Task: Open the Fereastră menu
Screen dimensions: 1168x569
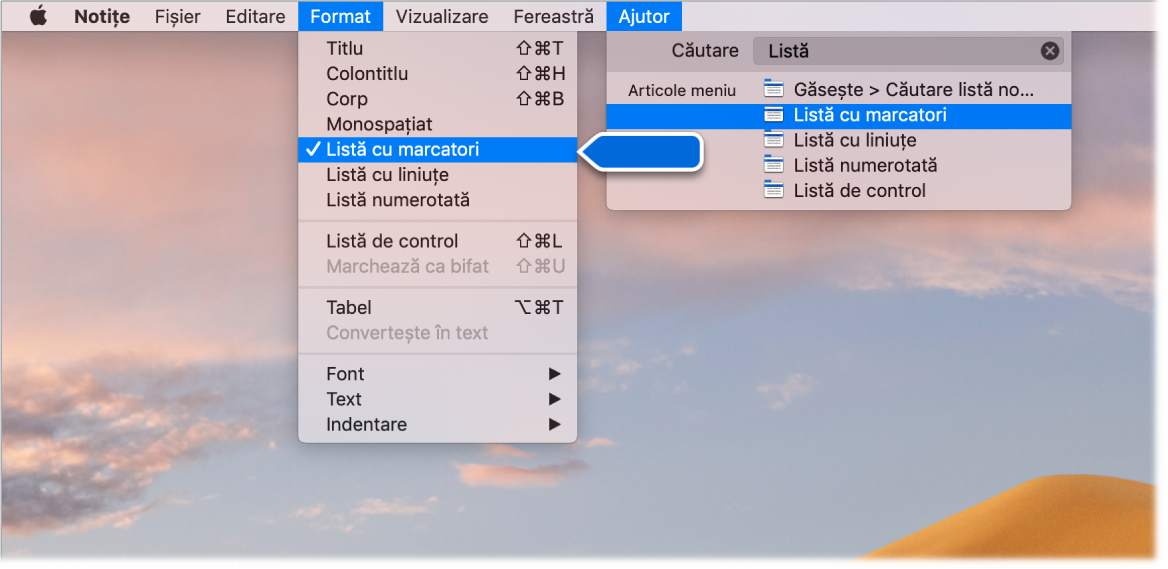Action: (553, 16)
